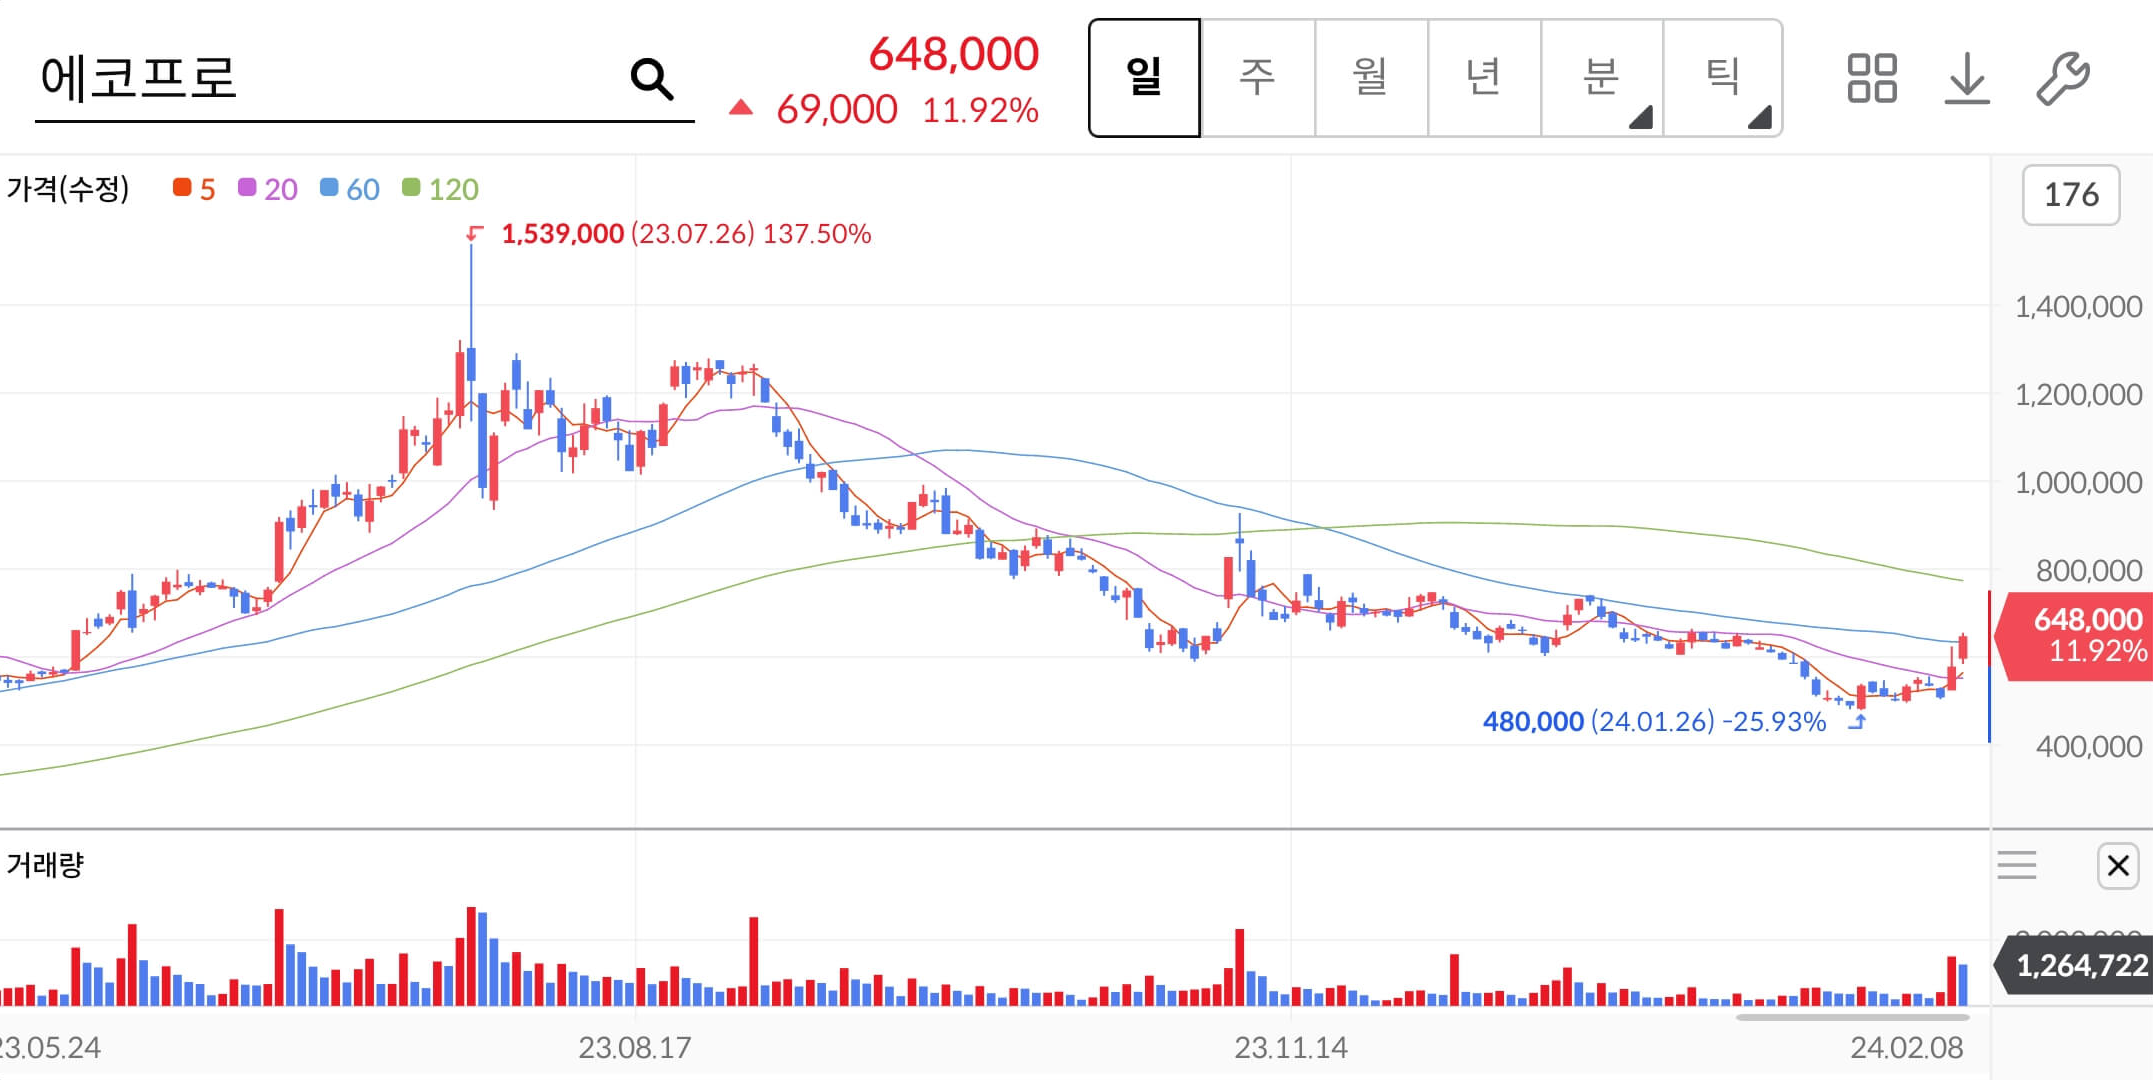Expand the 분 minute interval dropdown
2153x1080 pixels.
[1601, 78]
